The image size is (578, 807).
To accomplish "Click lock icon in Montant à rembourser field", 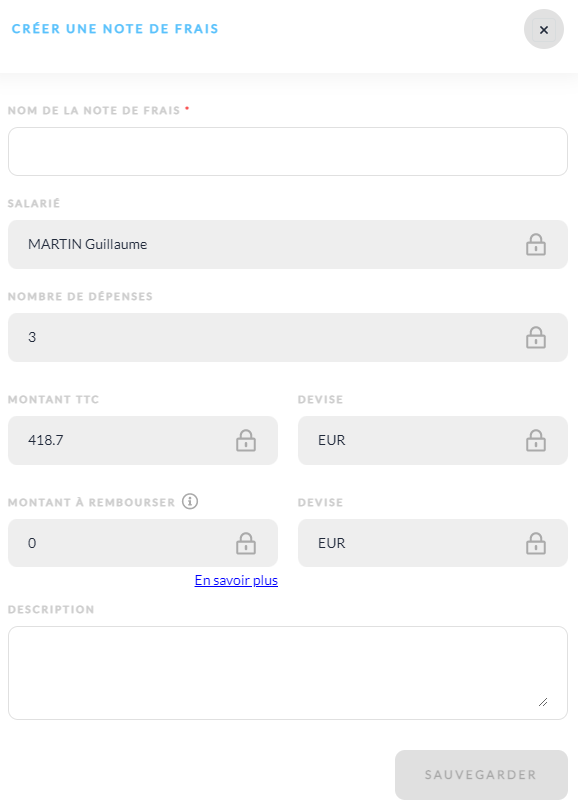I will [246, 543].
